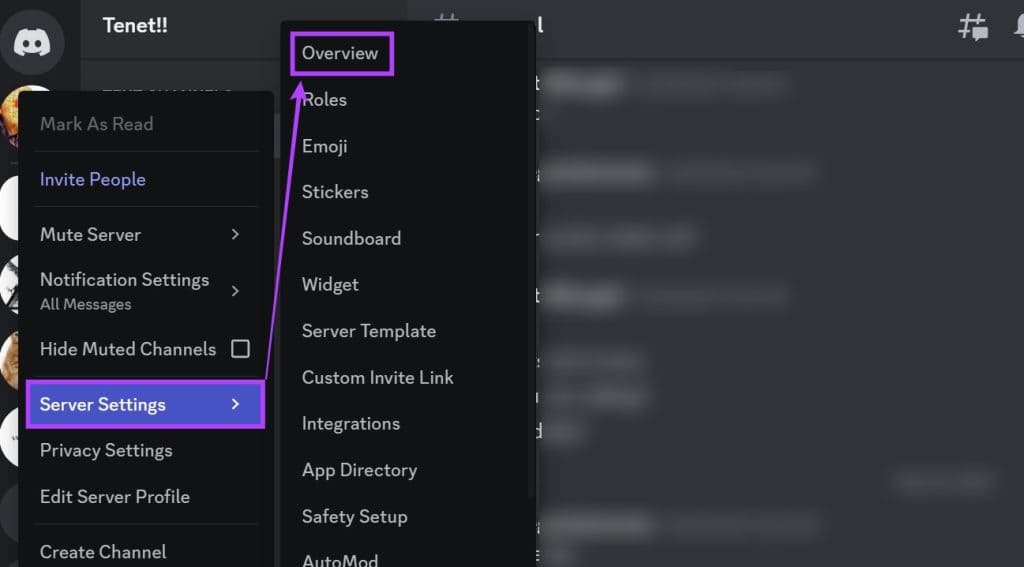The width and height of the screenshot is (1024, 567).
Task: Click Edit Server Profile
Action: (x=115, y=496)
